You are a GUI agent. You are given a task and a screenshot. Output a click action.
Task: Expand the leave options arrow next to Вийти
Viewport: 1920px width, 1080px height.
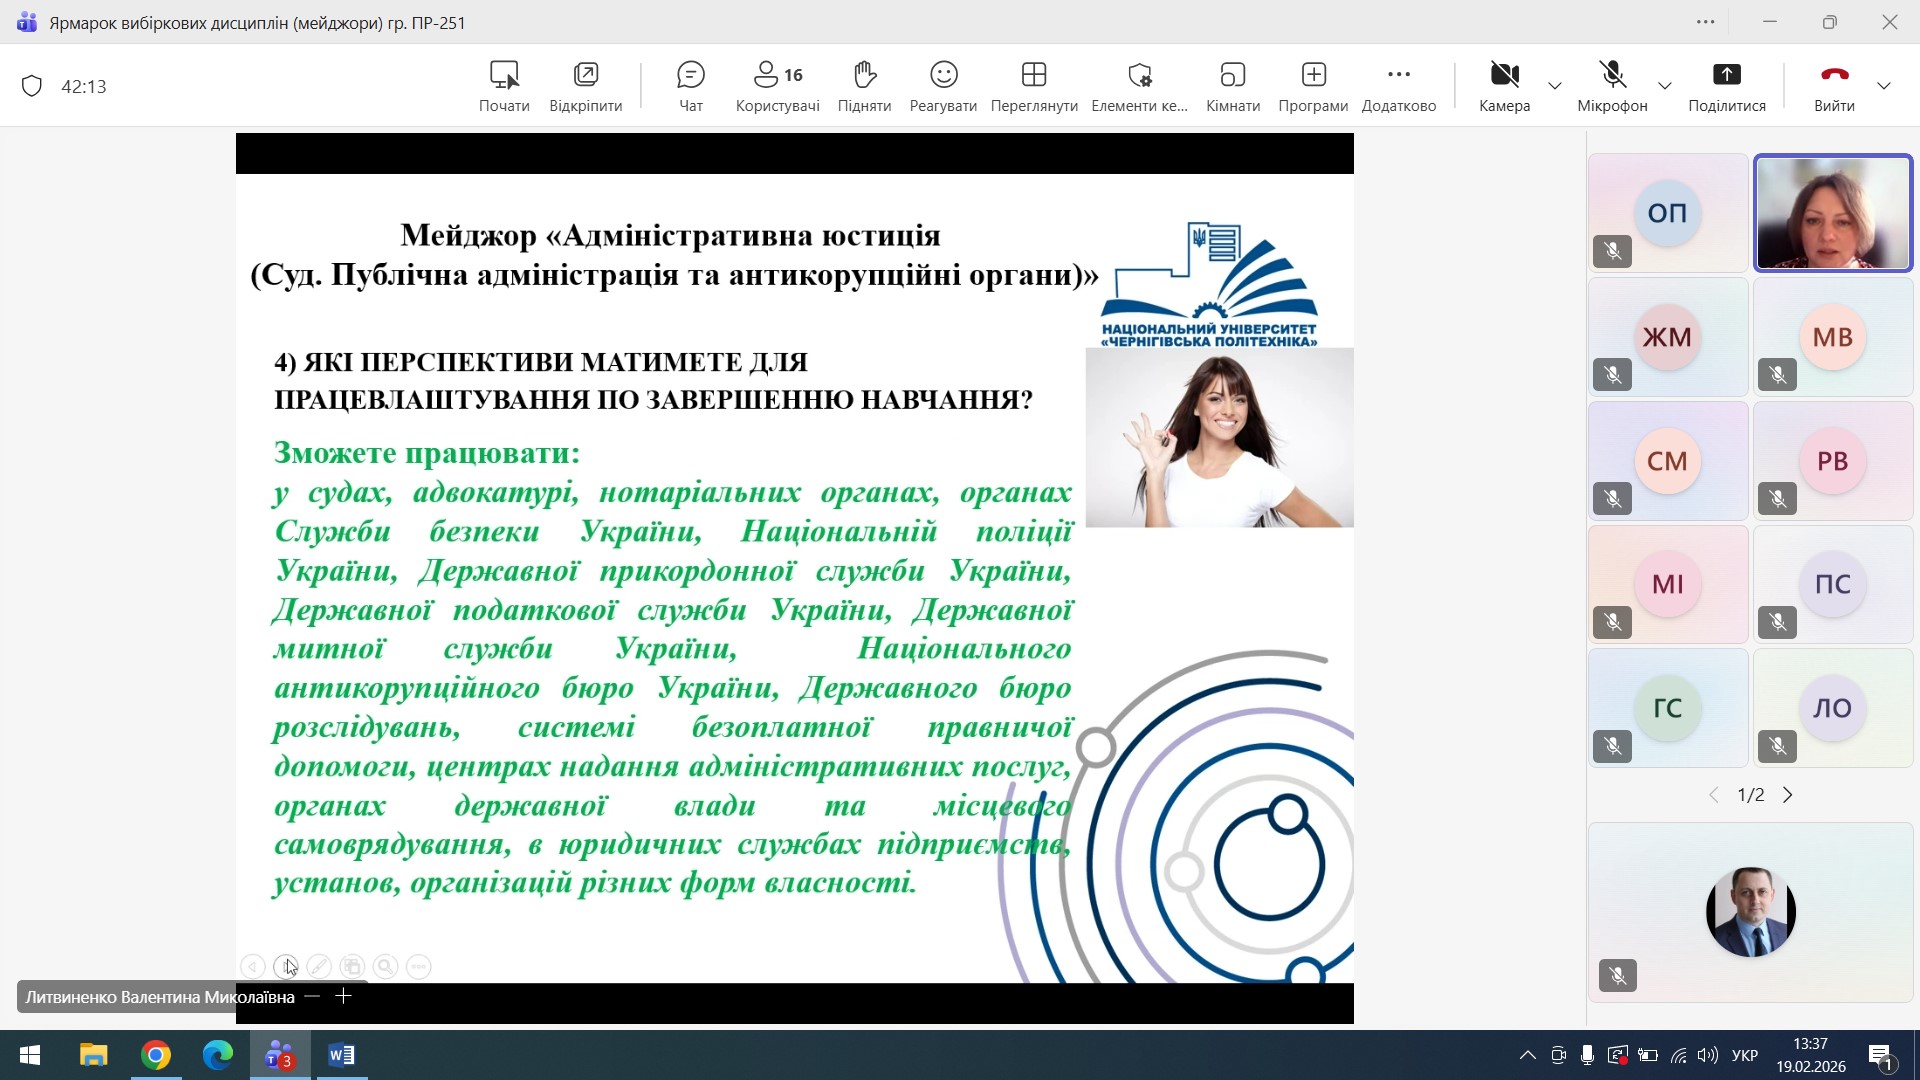(x=1884, y=86)
